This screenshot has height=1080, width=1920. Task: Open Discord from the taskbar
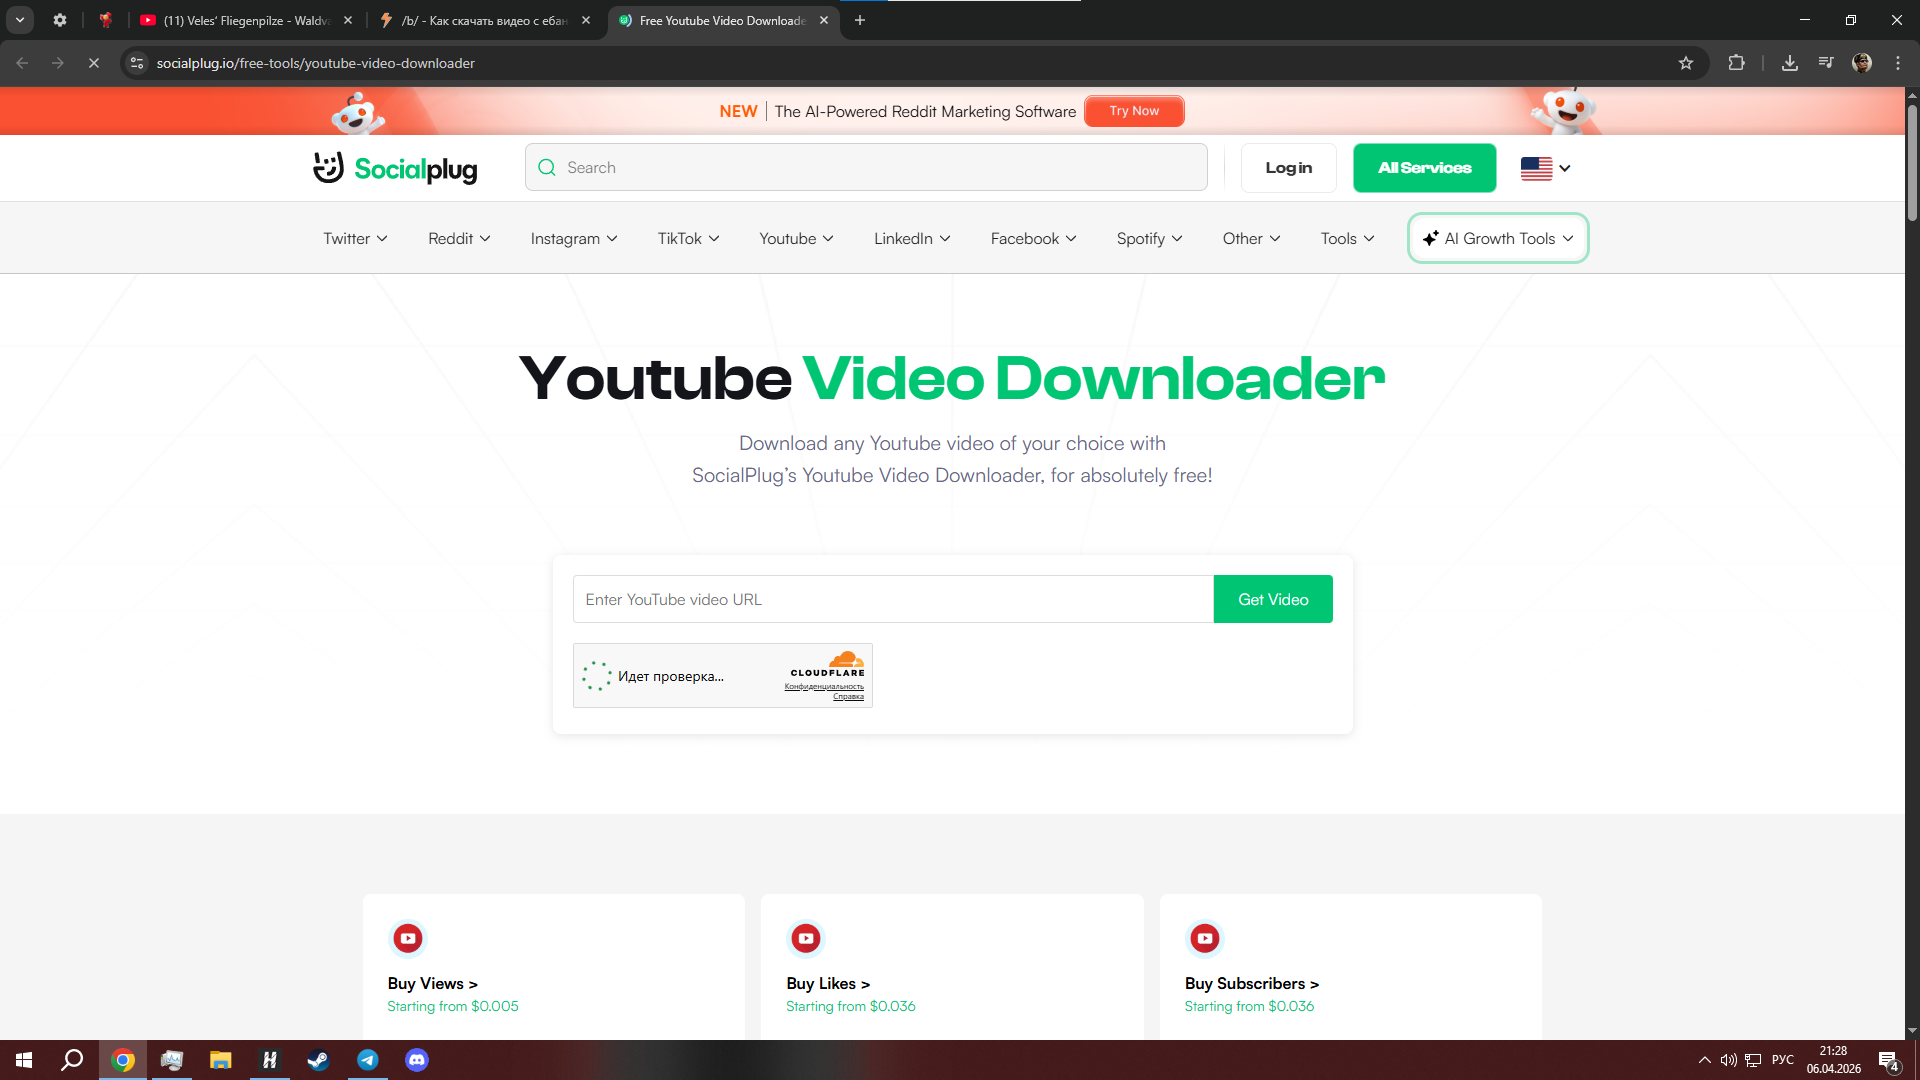[417, 1060]
